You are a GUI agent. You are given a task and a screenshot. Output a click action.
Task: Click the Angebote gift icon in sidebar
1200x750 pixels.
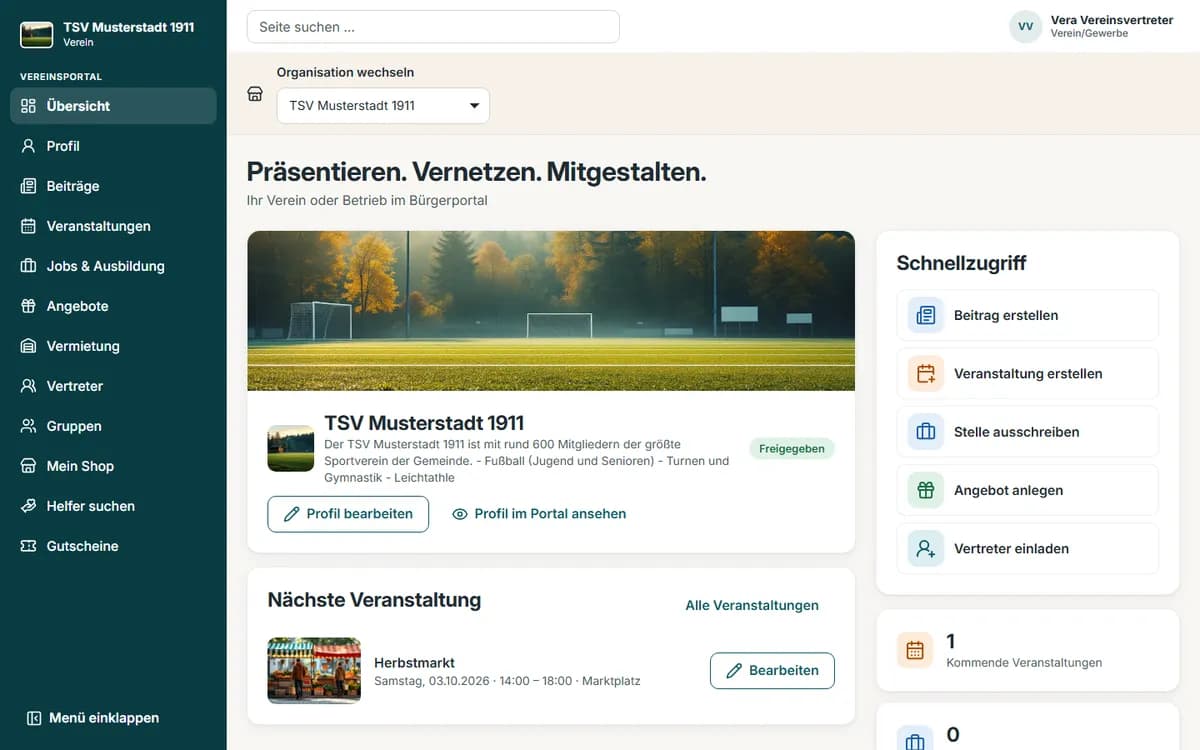[x=28, y=306]
